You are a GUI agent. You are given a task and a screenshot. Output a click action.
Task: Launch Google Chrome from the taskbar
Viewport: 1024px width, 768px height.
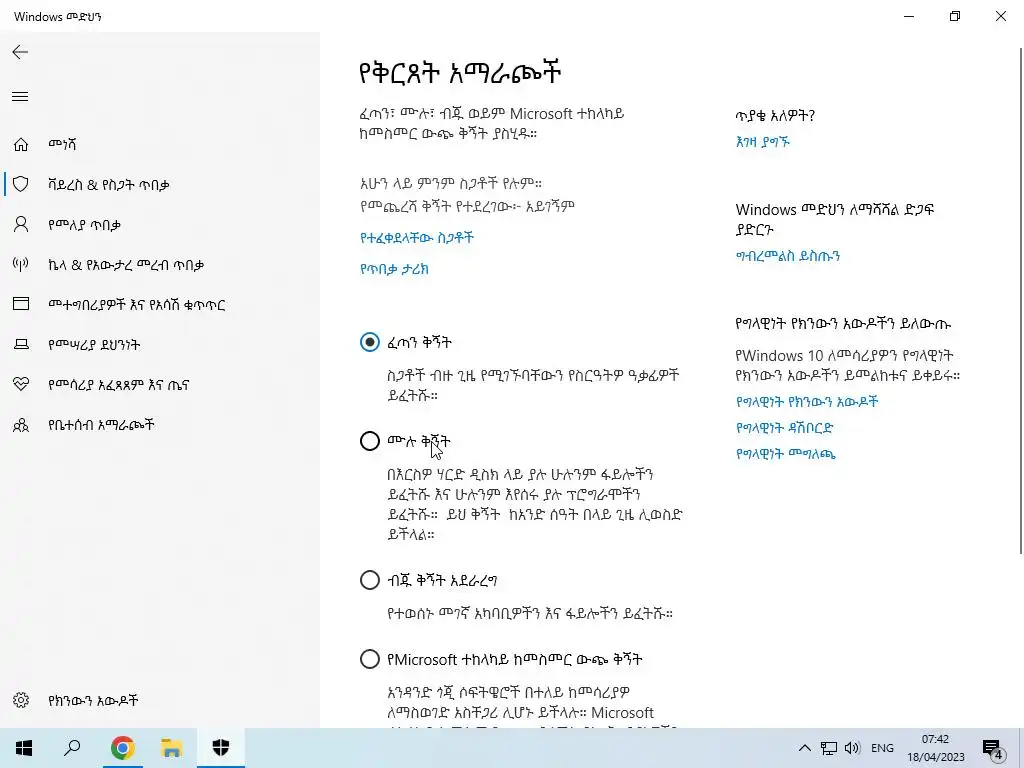(122, 748)
